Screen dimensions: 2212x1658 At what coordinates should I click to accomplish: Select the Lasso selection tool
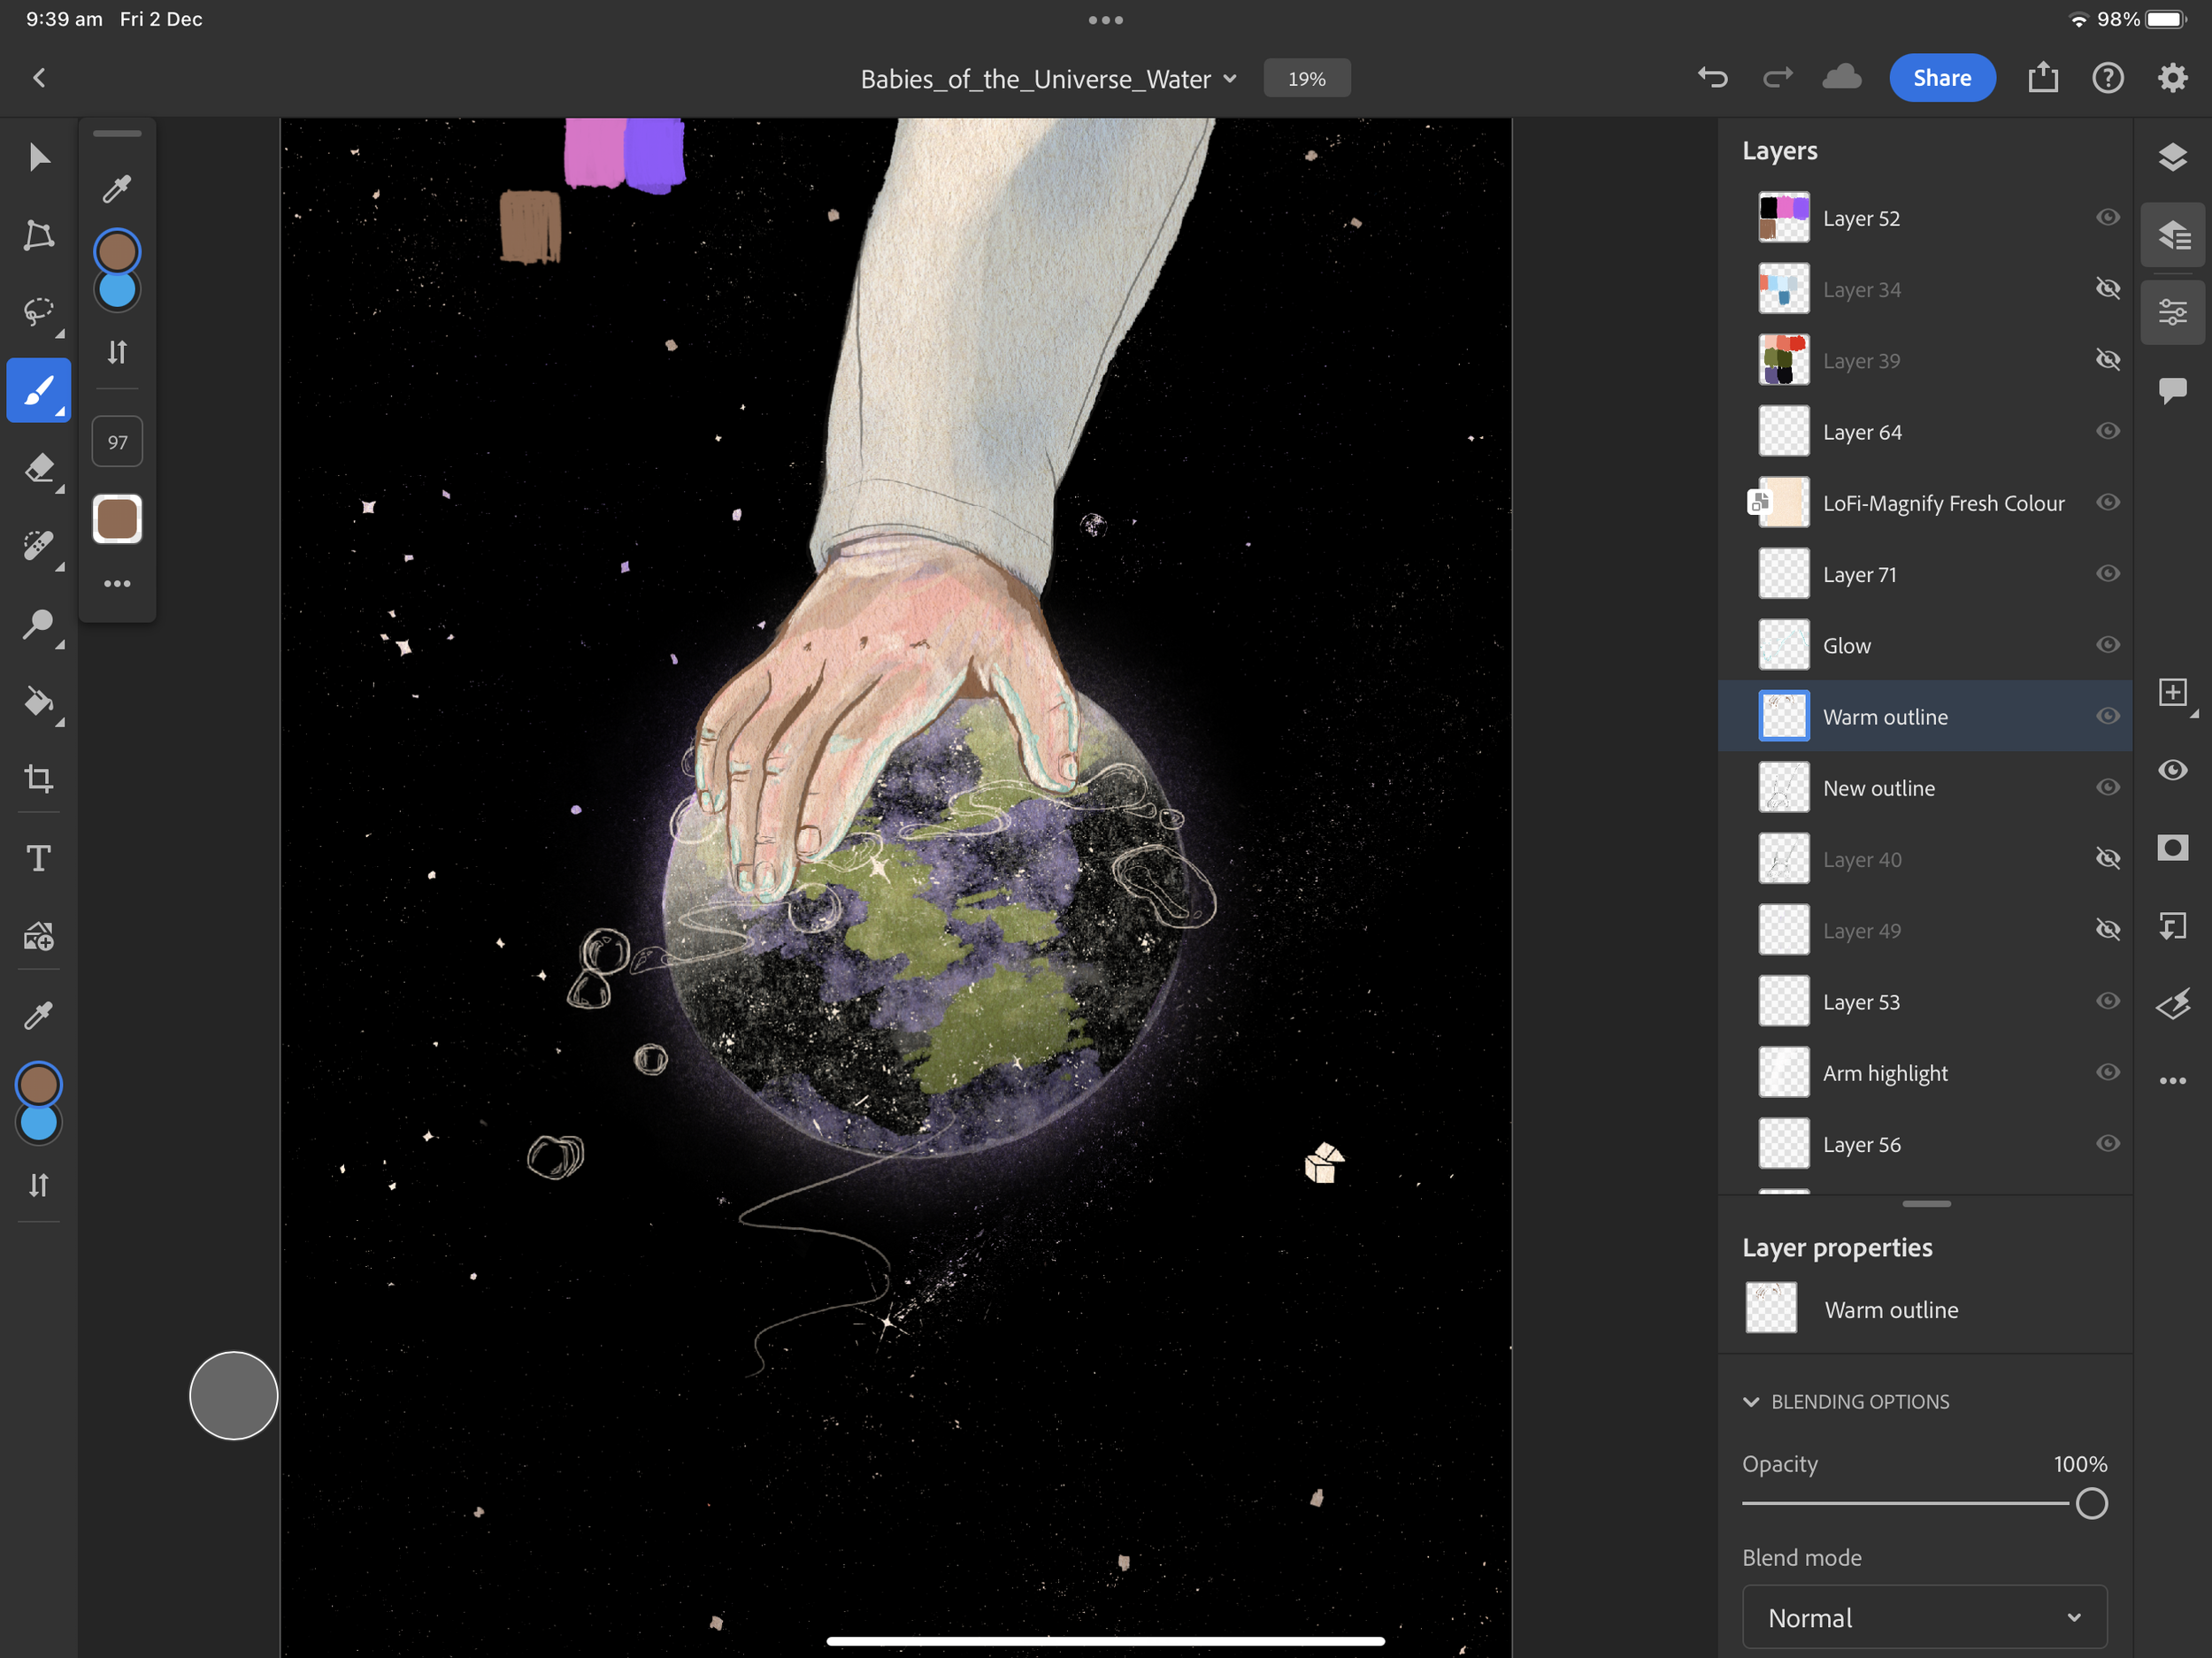(x=38, y=312)
